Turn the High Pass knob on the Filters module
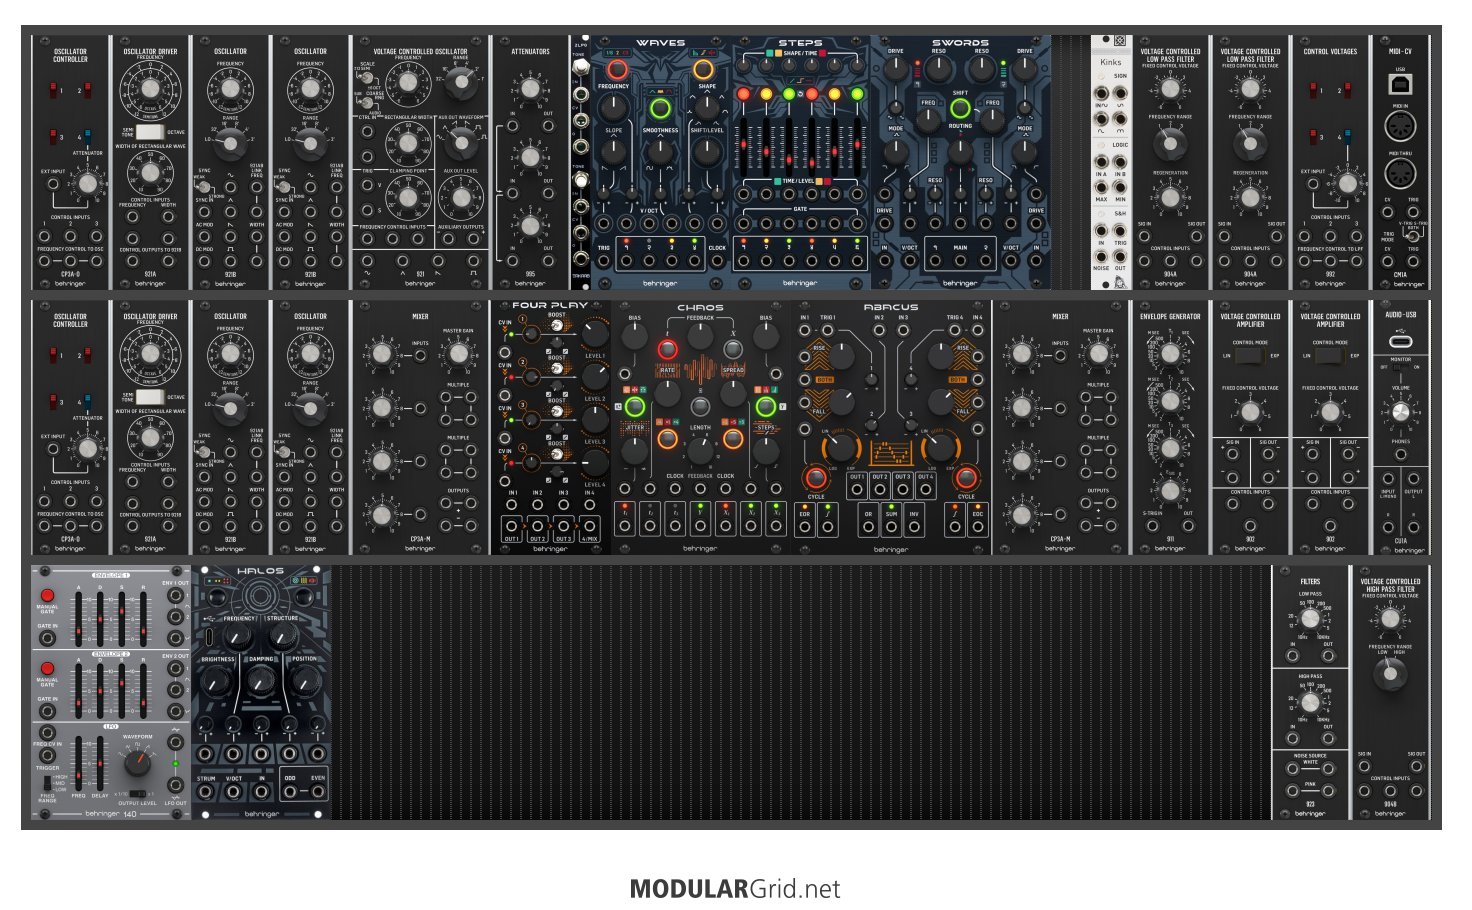The image size is (1472, 910). tap(1310, 702)
